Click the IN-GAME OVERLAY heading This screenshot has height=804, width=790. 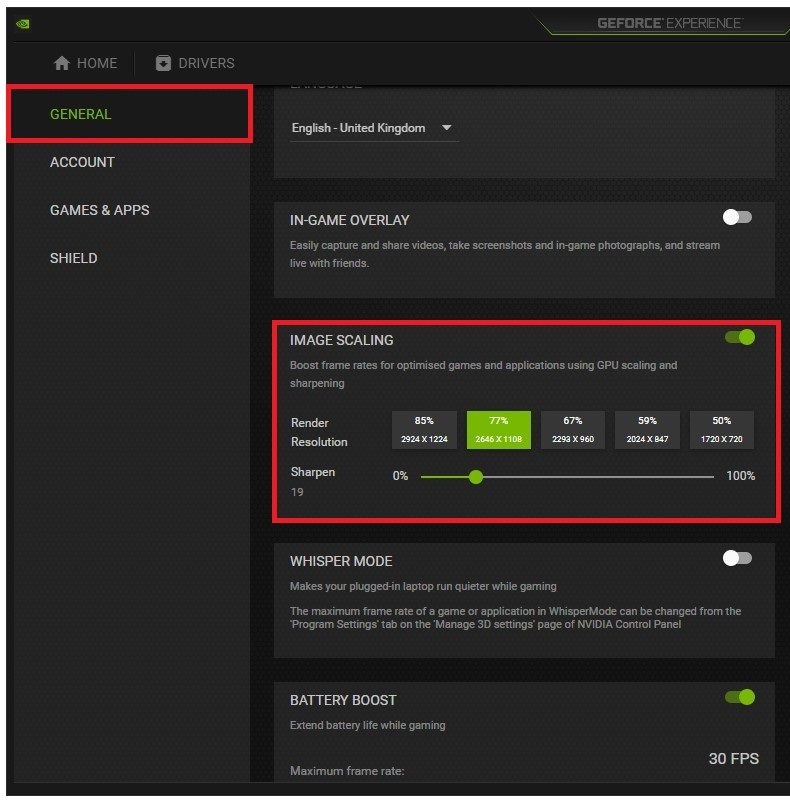click(350, 220)
